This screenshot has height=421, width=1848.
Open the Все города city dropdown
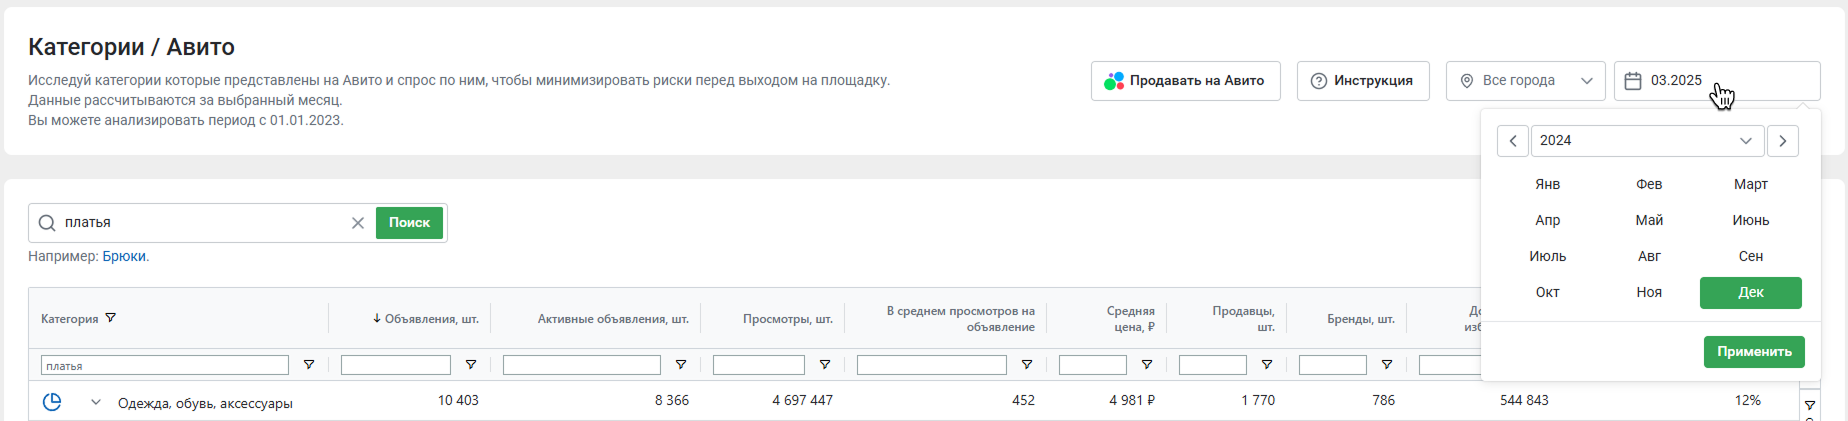[x=1525, y=81]
